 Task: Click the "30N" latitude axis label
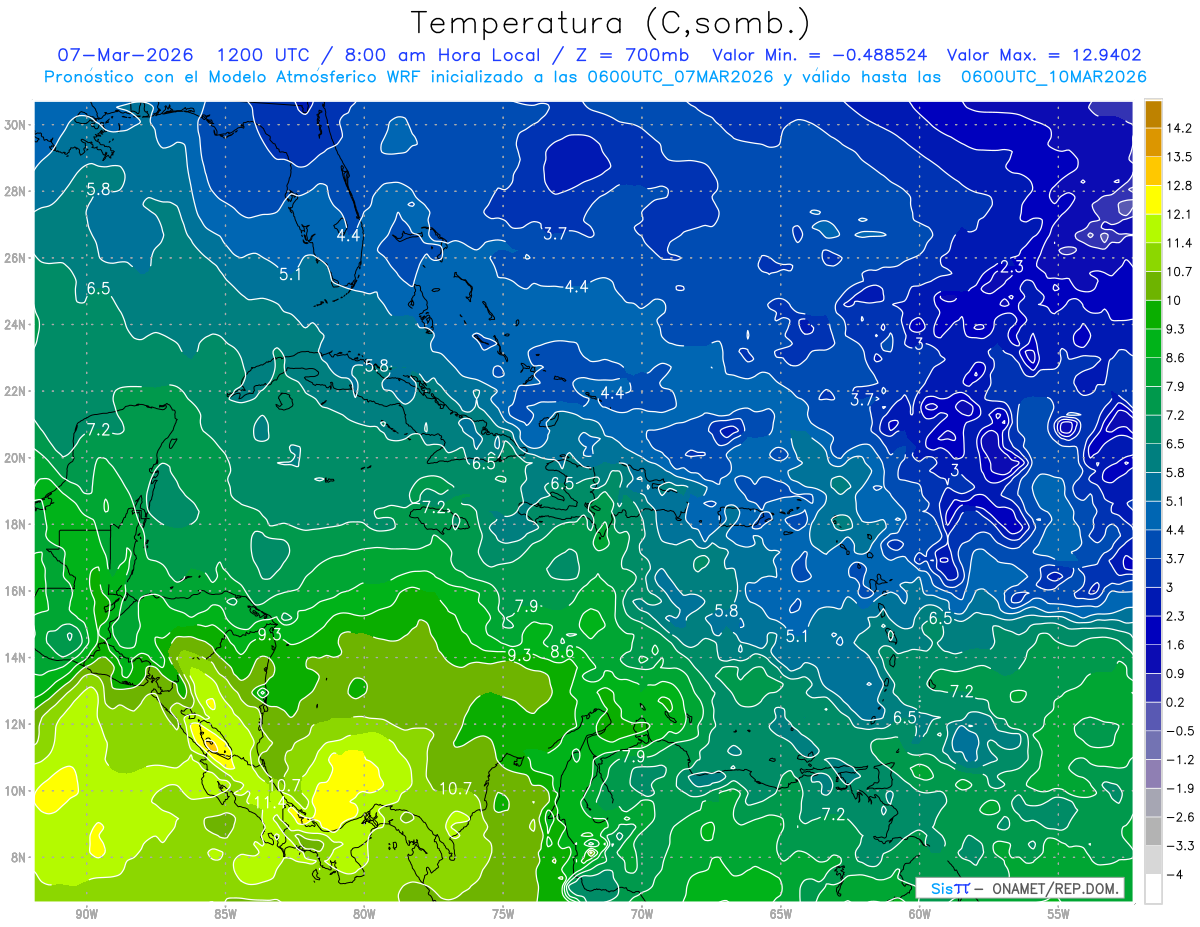[15, 125]
